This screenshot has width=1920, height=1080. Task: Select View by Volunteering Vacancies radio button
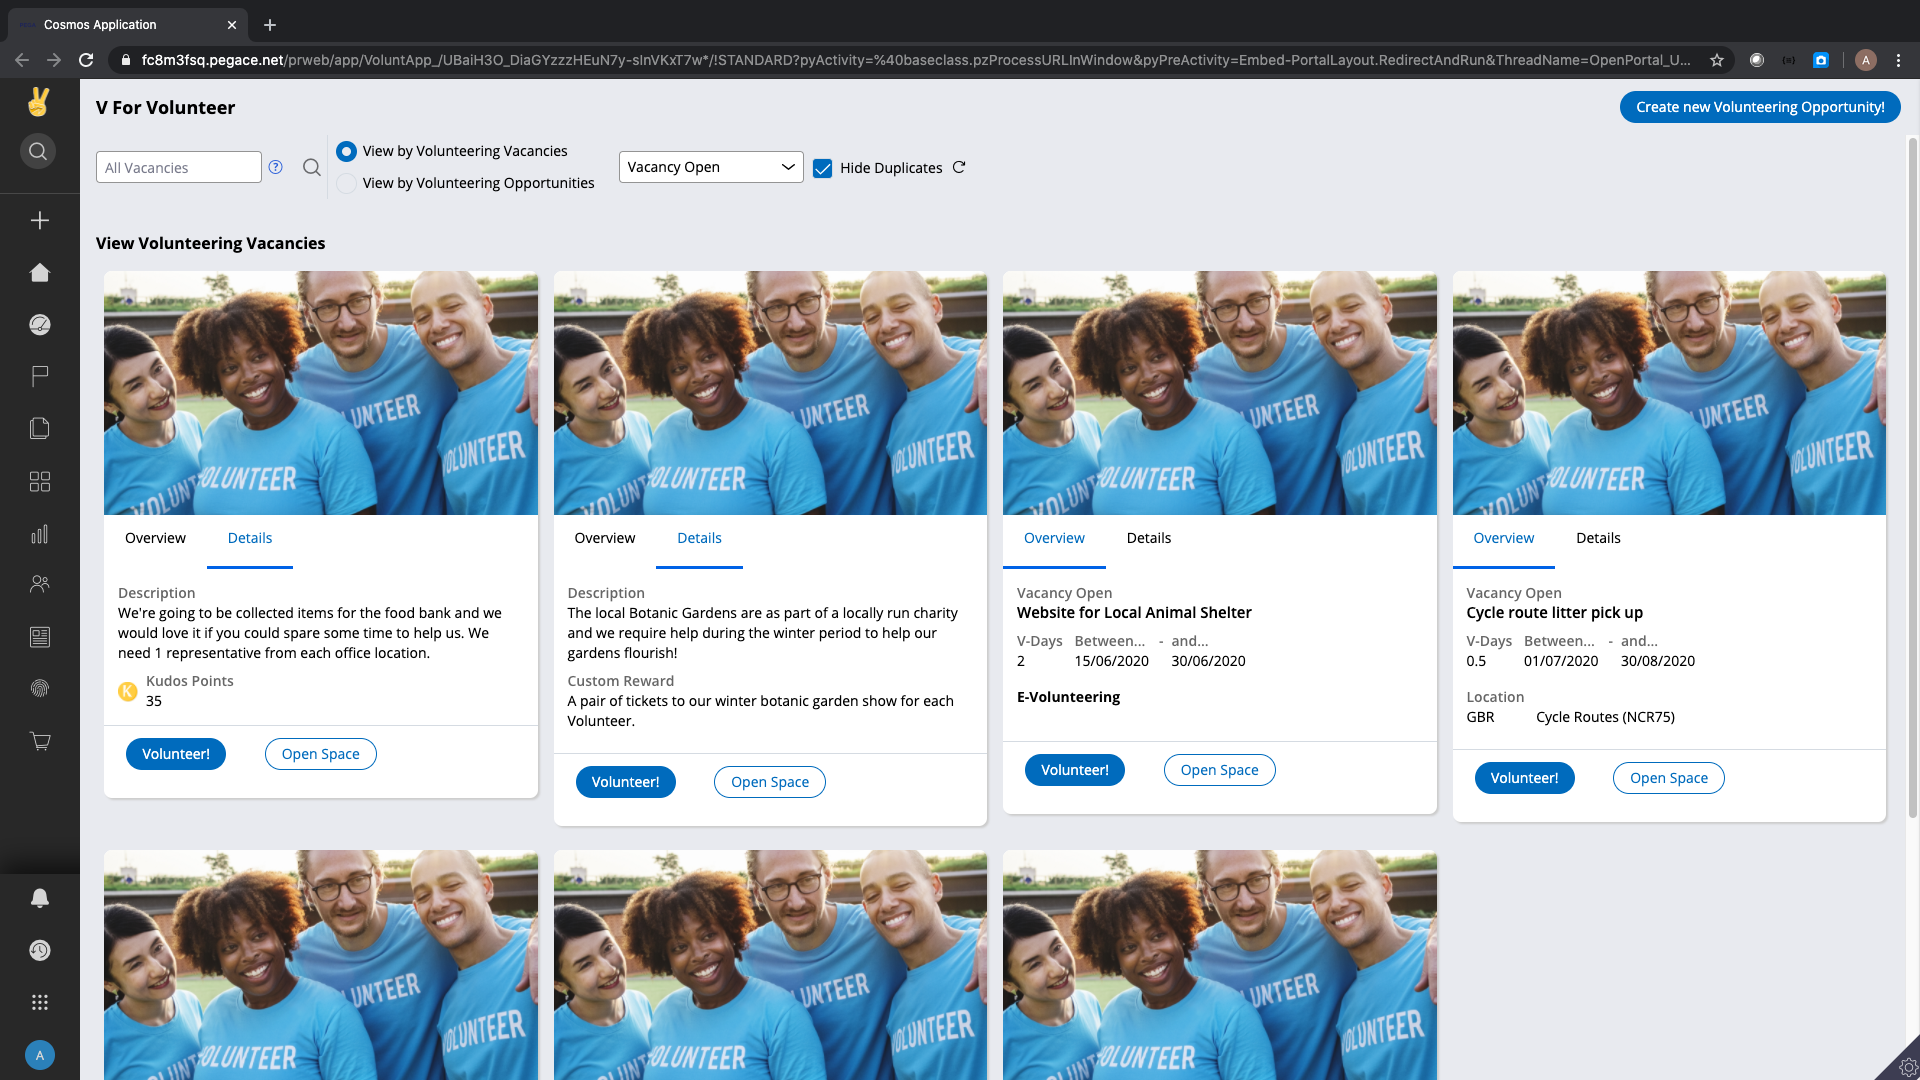tap(346, 151)
